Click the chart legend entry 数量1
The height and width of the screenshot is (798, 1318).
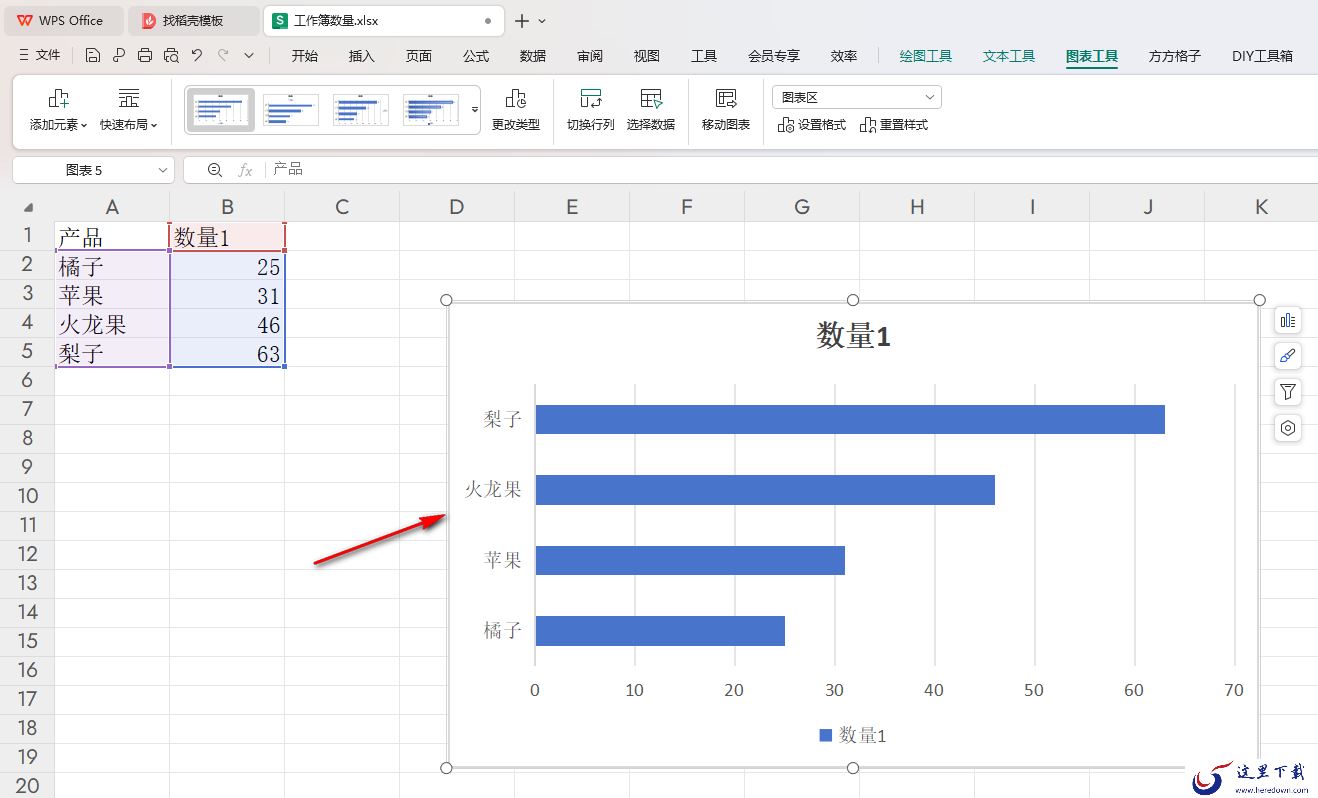[x=853, y=735]
